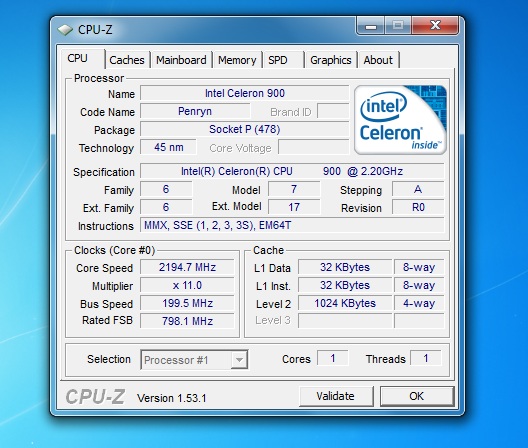Click the processor Name field
The image size is (528, 448).
[x=245, y=93]
